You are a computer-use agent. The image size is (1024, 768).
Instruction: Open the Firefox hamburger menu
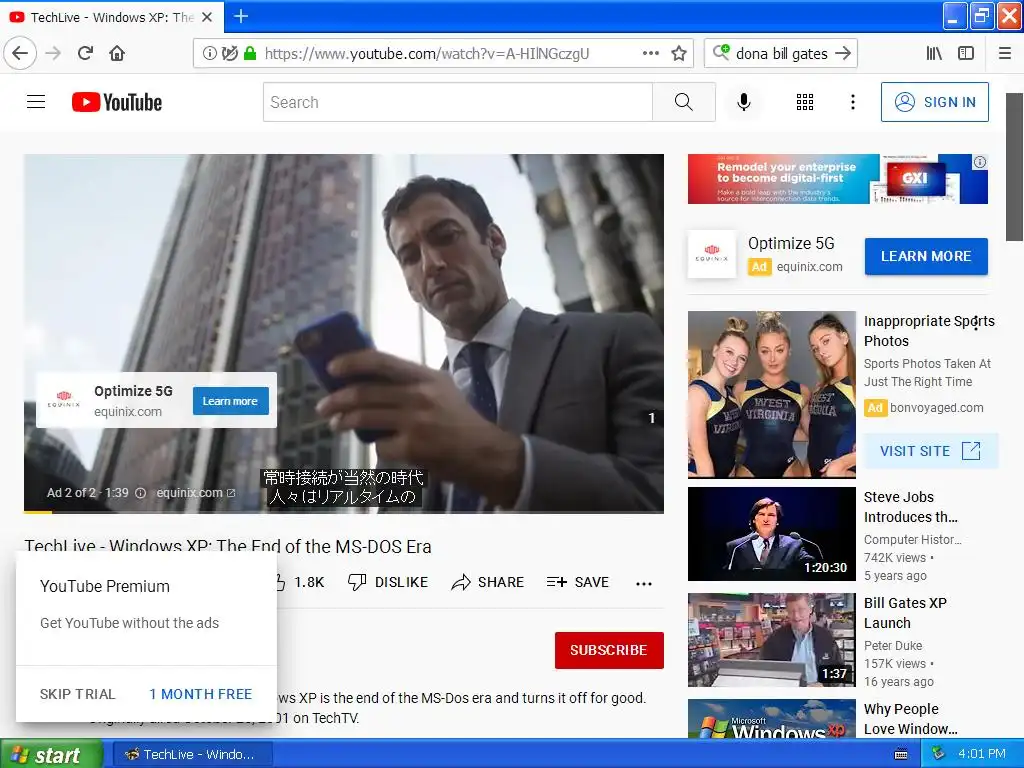[x=1005, y=53]
